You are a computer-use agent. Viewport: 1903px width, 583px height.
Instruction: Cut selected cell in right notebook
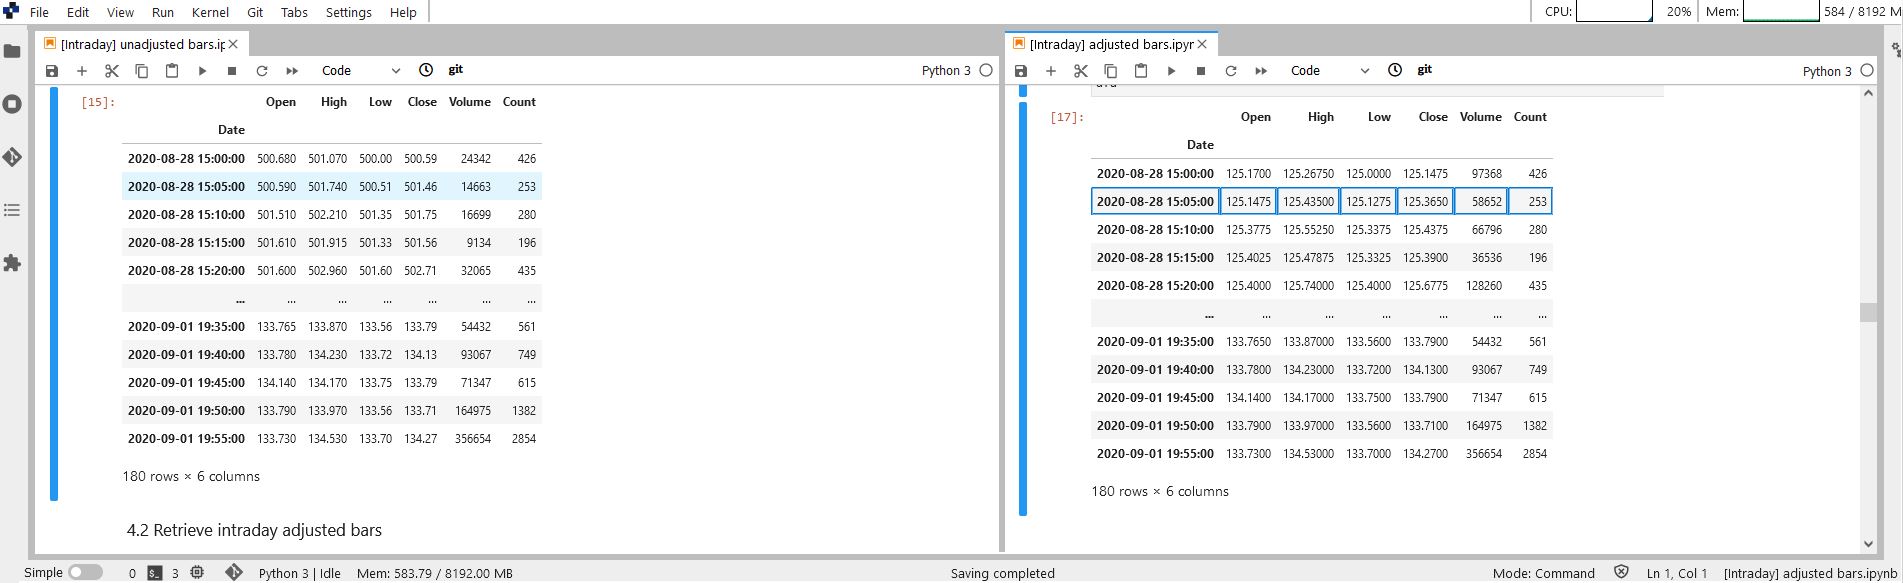pyautogui.click(x=1080, y=71)
